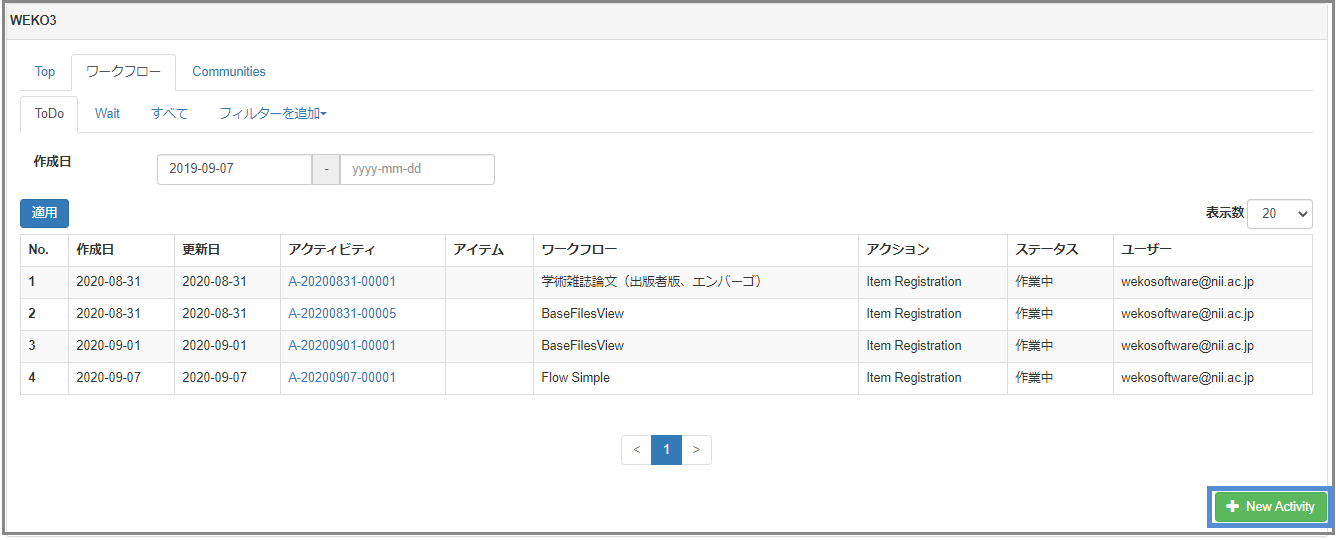This screenshot has height=540, width=1336.
Task: Open activity A-20200831-00001
Action: click(342, 282)
